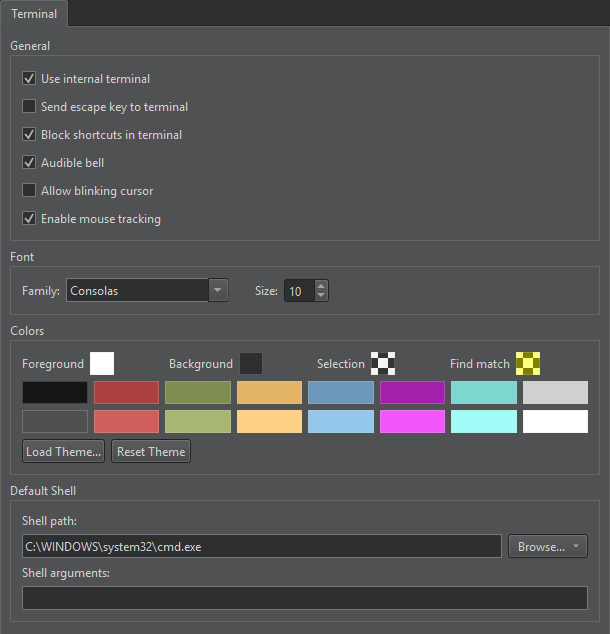The width and height of the screenshot is (610, 634).
Task: Click the Foreground color swatch
Action: [x=102, y=363]
